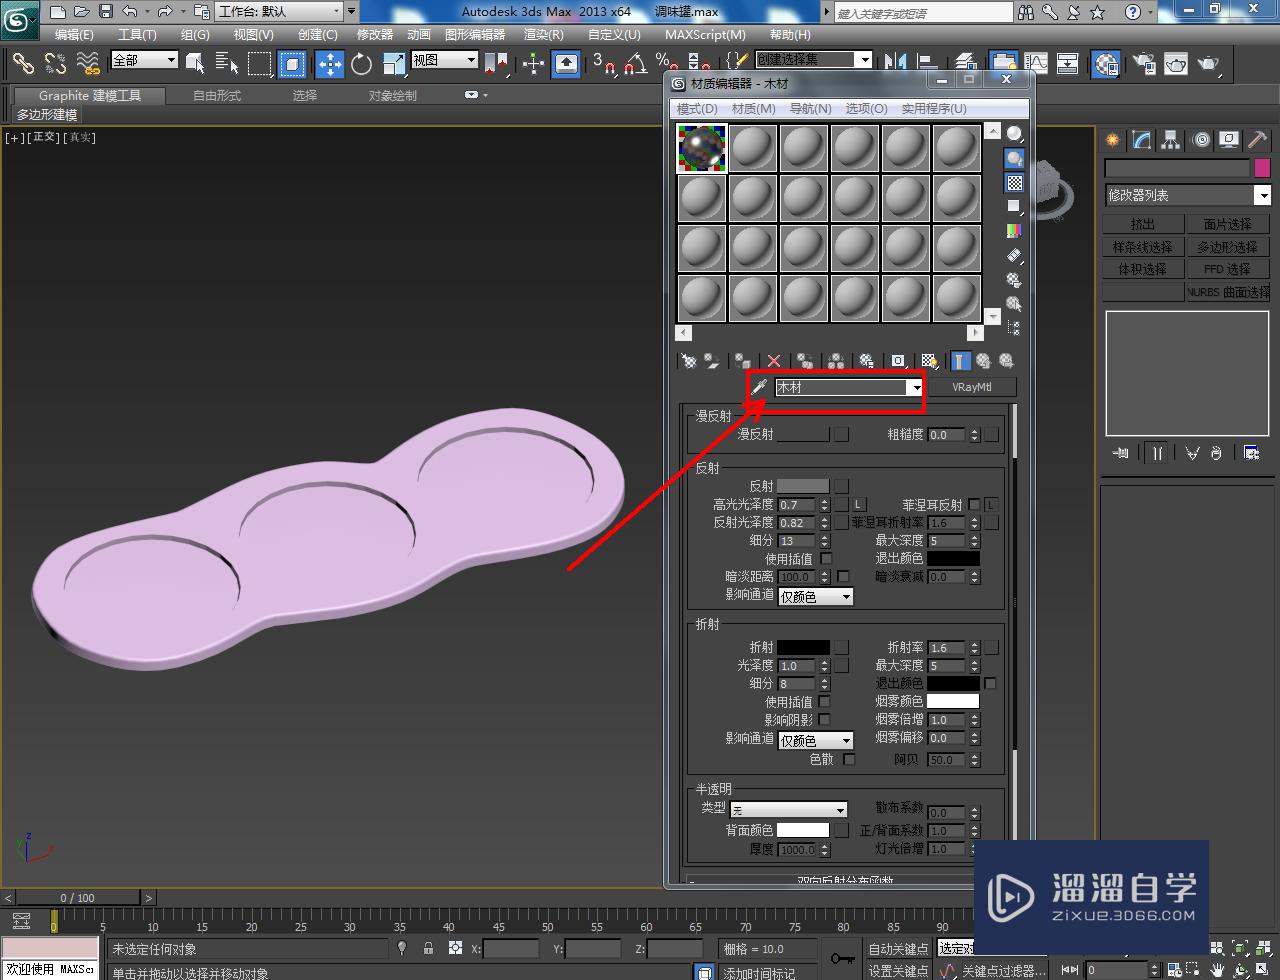The height and width of the screenshot is (980, 1280).
Task: Click the VRayMtl material type button
Action: pyautogui.click(x=972, y=387)
